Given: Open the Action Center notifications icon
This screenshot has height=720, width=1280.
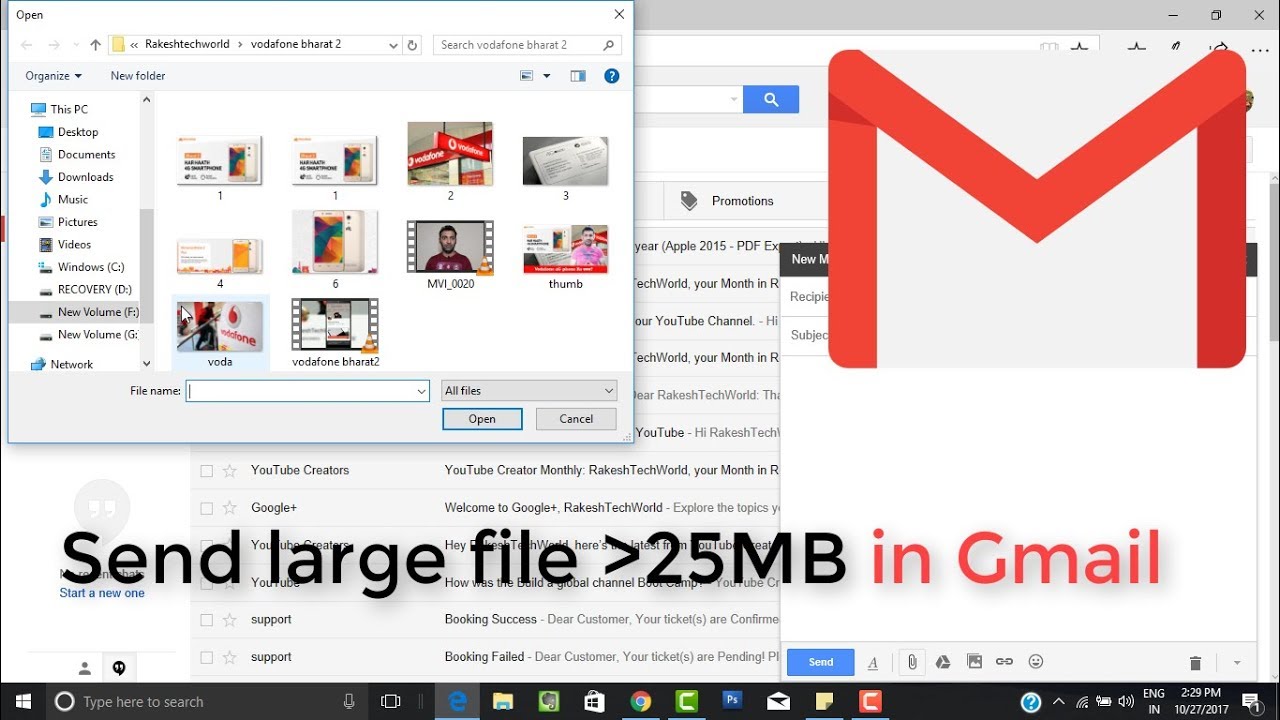Looking at the screenshot, I should pos(1251,702).
